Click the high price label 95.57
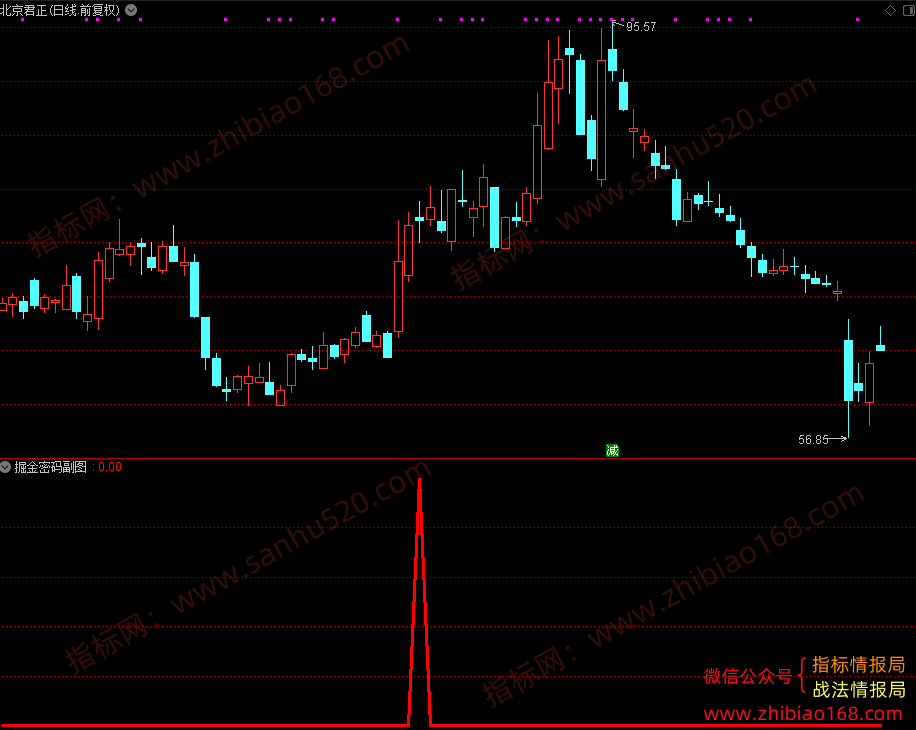 pyautogui.click(x=641, y=26)
